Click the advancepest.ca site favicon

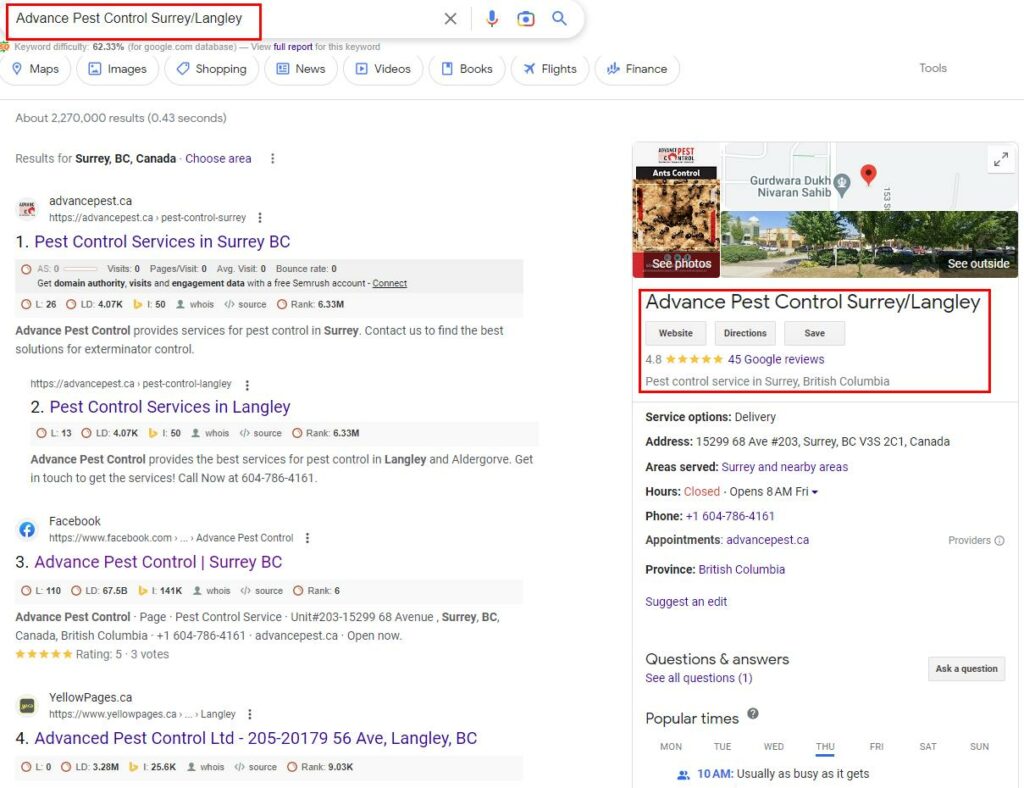tap(27, 209)
